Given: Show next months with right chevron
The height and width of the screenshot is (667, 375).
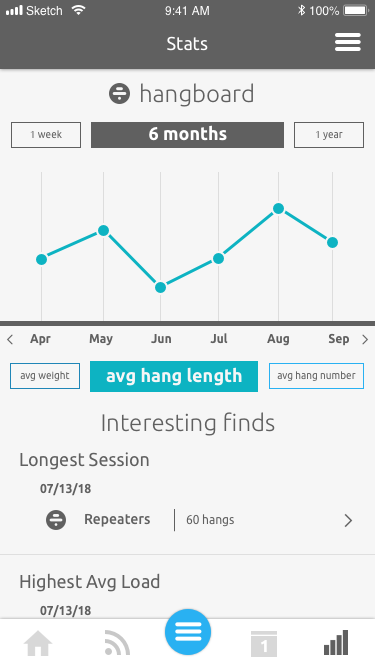Looking at the screenshot, I should tap(365, 339).
